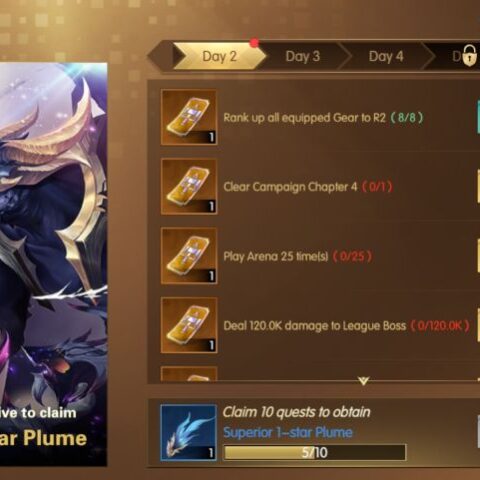Viewport: 480px width, 480px height.
Task: Click the 5/10 quest progress bar
Action: click(x=315, y=452)
